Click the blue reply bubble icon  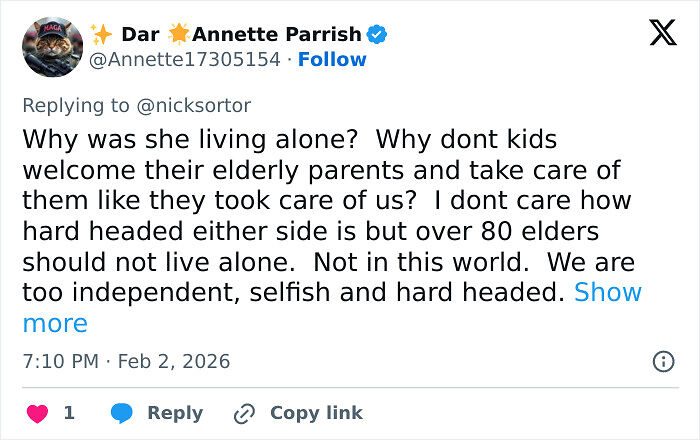(x=122, y=413)
